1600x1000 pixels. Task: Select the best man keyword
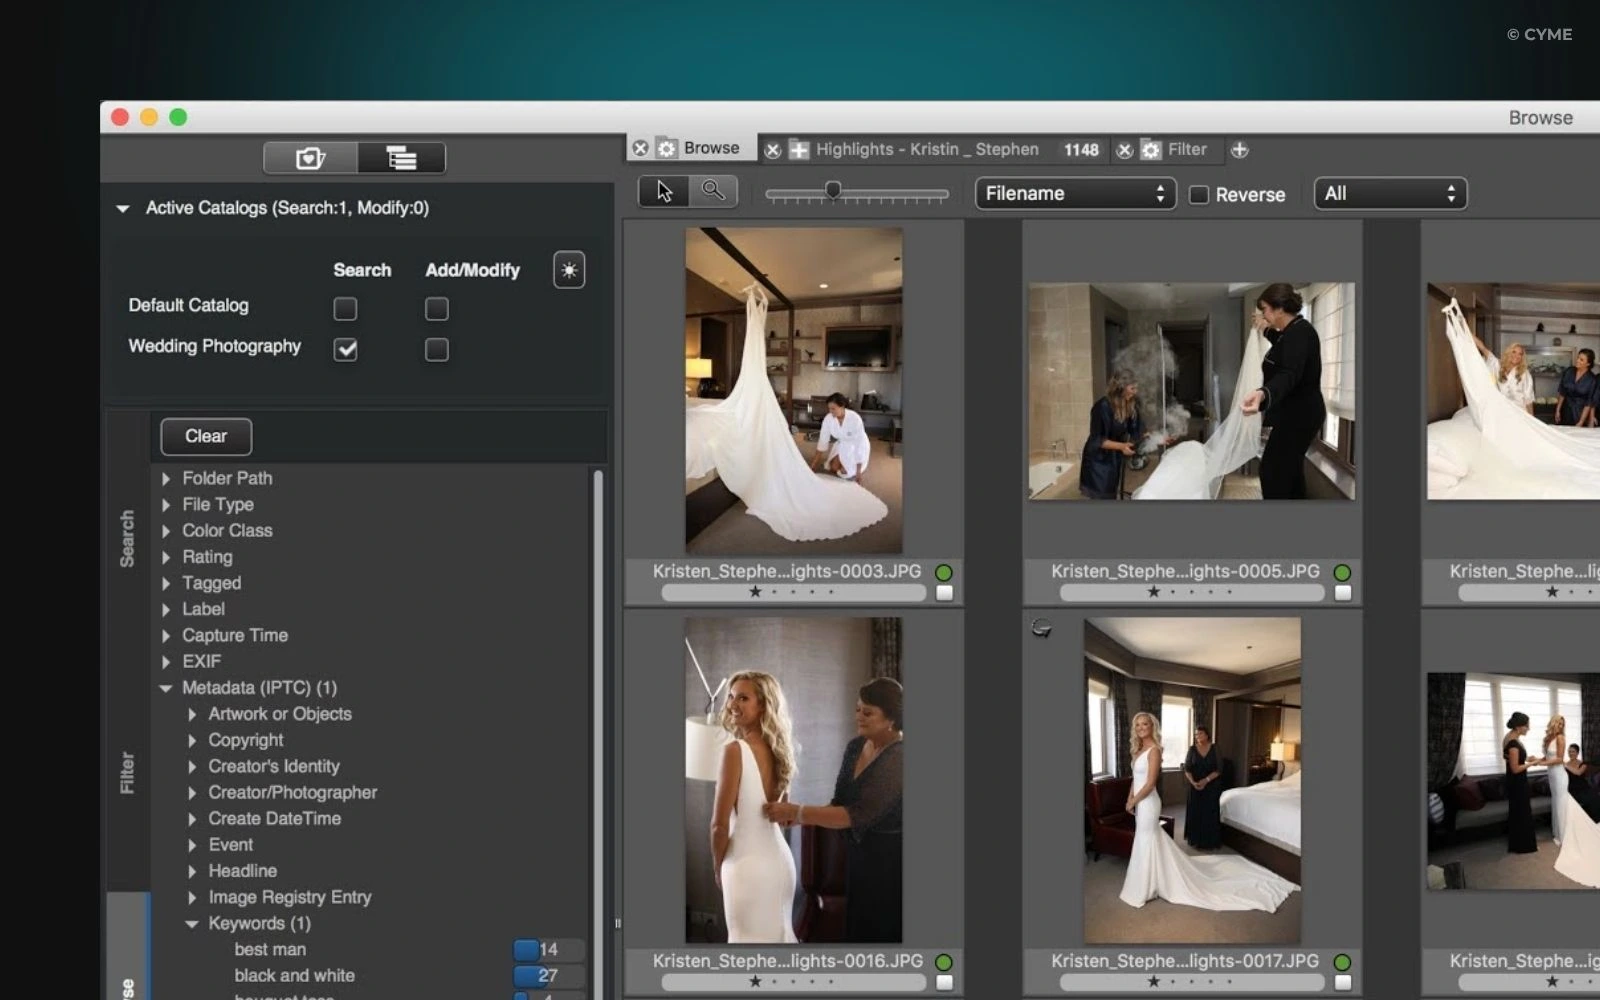coord(270,950)
